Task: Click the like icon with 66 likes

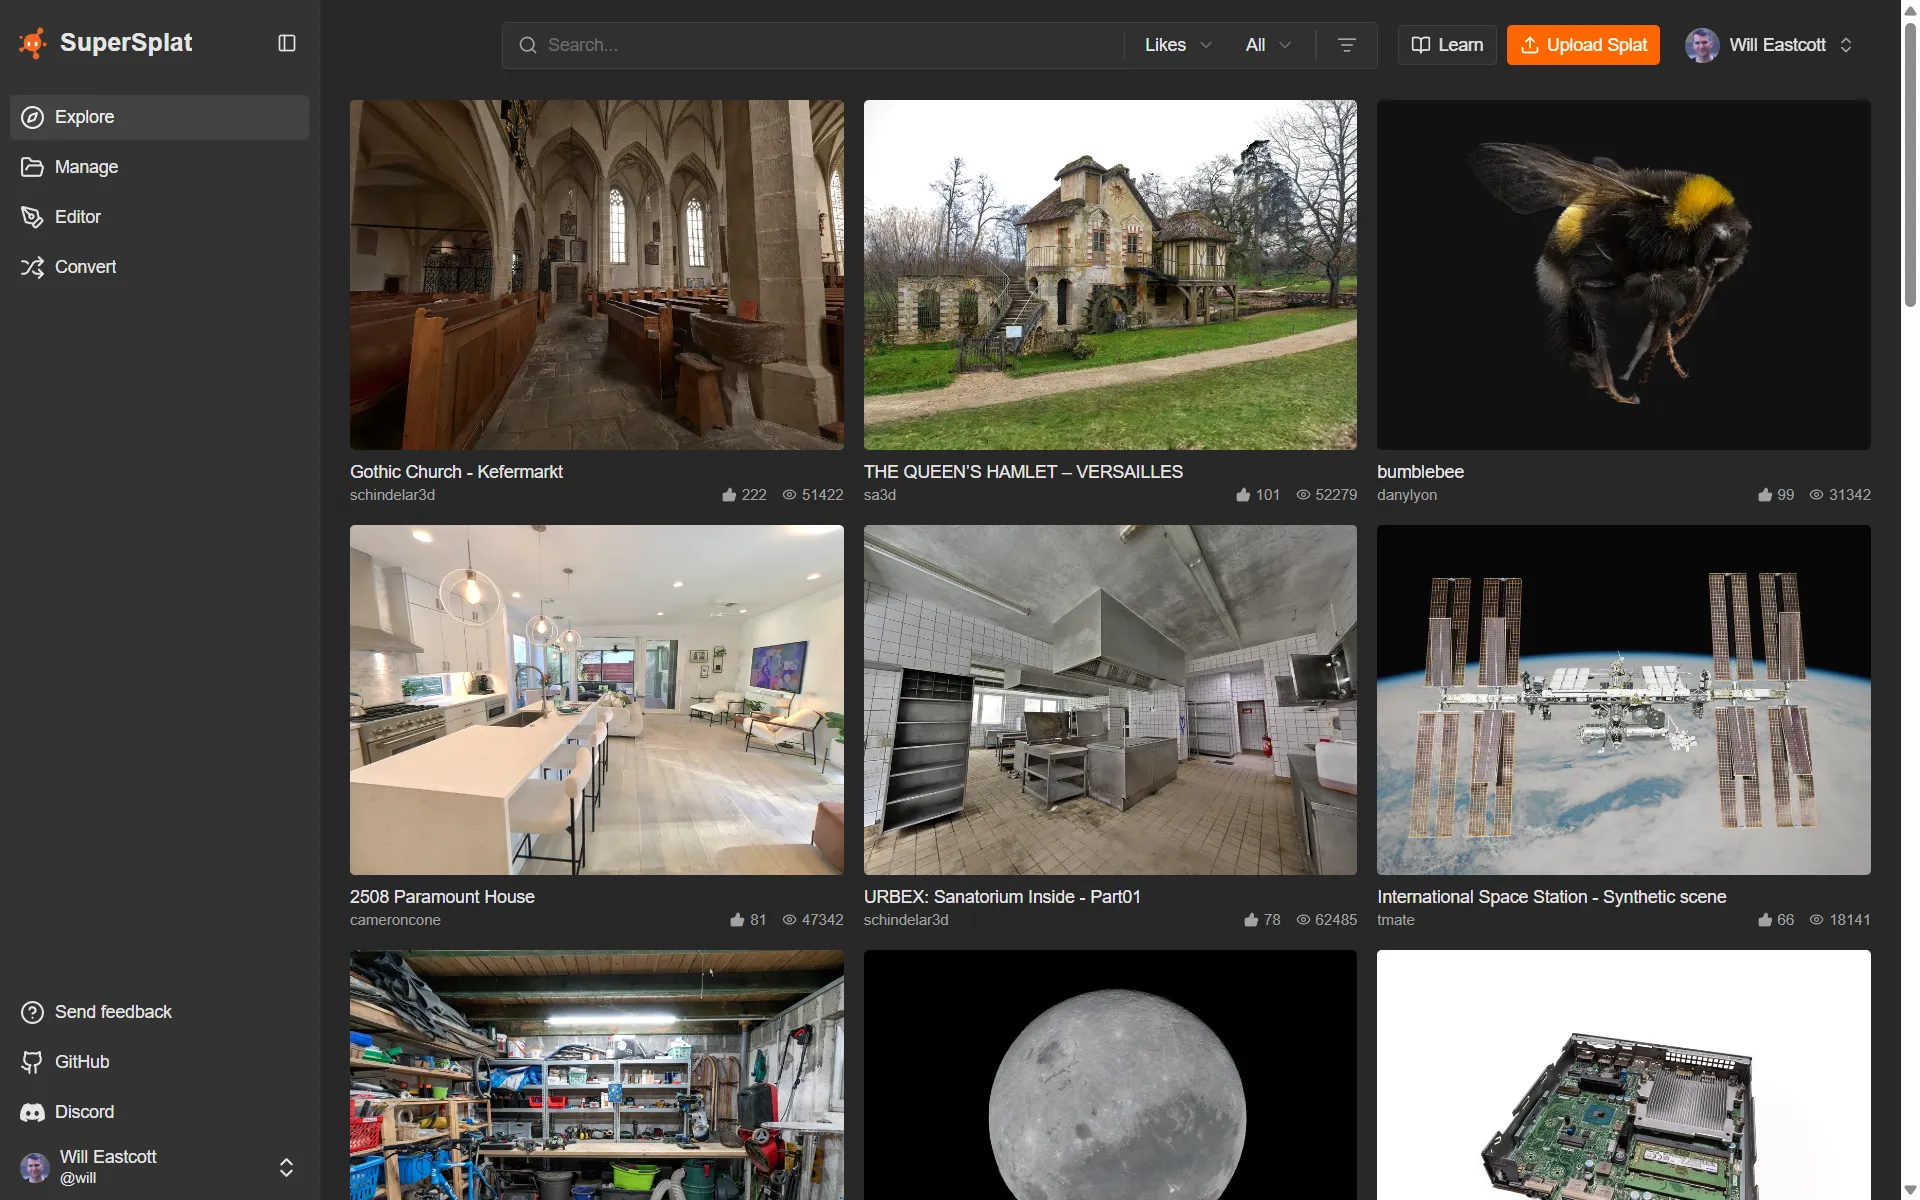Action: click(1765, 920)
